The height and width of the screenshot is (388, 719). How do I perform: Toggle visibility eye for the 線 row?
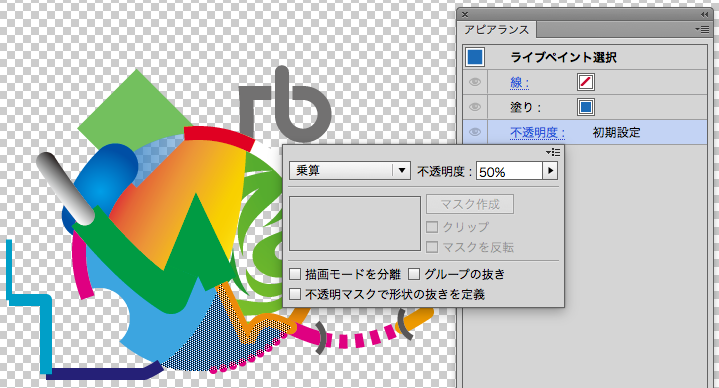475,82
